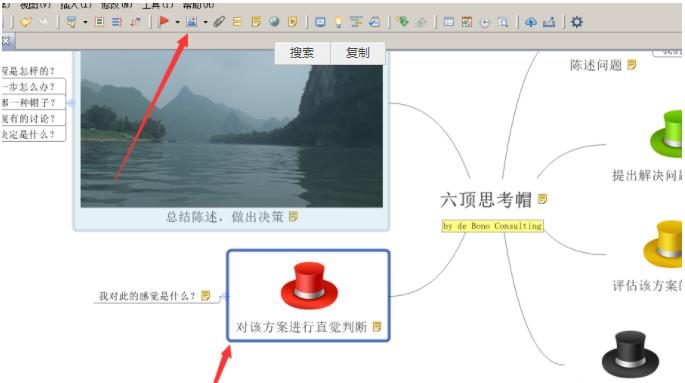This screenshot has height=383, width=685.
Task: Select the 评估该方案 topic text
Action: pos(647,286)
